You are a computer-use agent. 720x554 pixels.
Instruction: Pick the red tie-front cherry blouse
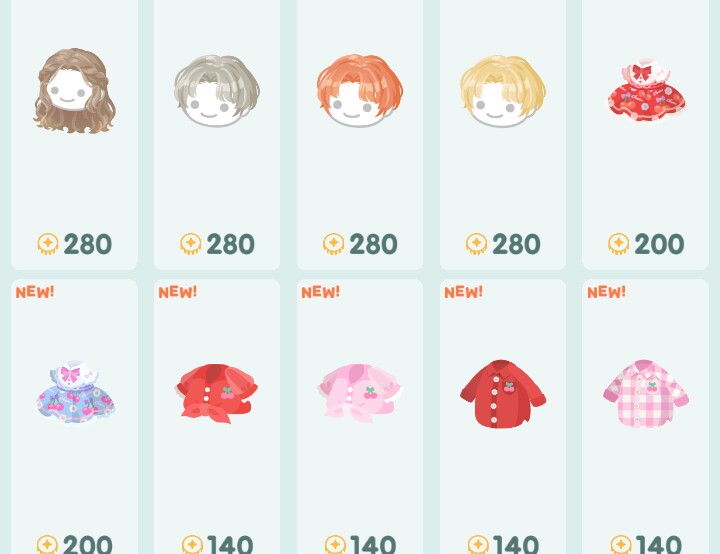pos(217,393)
